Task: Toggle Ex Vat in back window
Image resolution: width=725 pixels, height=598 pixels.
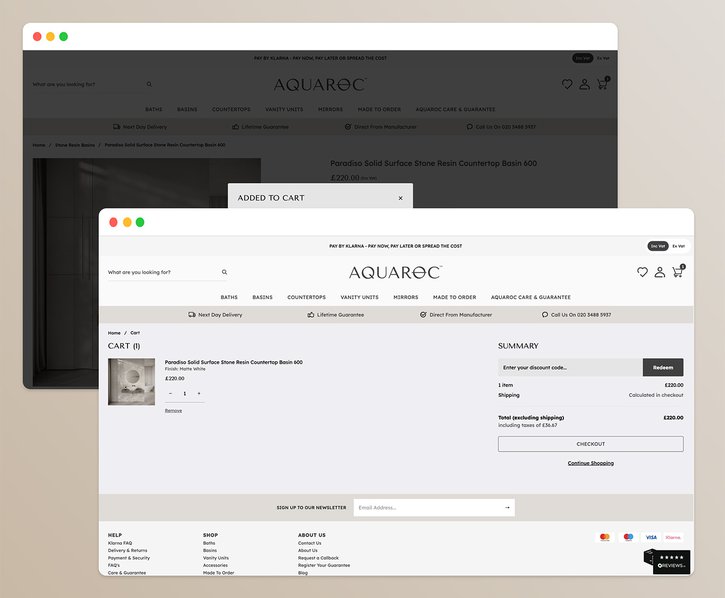Action: pyautogui.click(x=603, y=58)
